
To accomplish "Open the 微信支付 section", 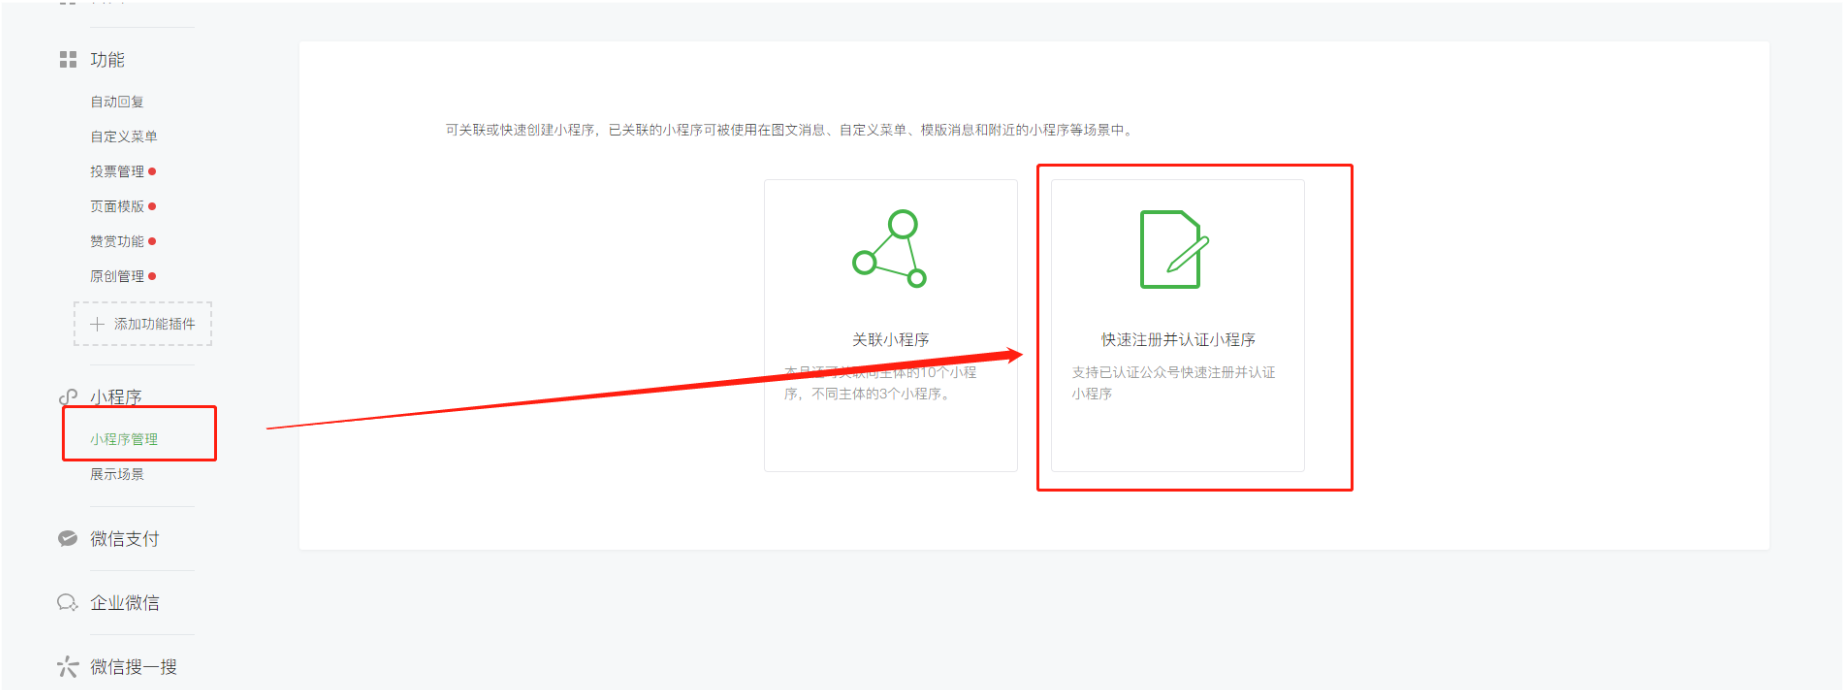I will (x=125, y=539).
